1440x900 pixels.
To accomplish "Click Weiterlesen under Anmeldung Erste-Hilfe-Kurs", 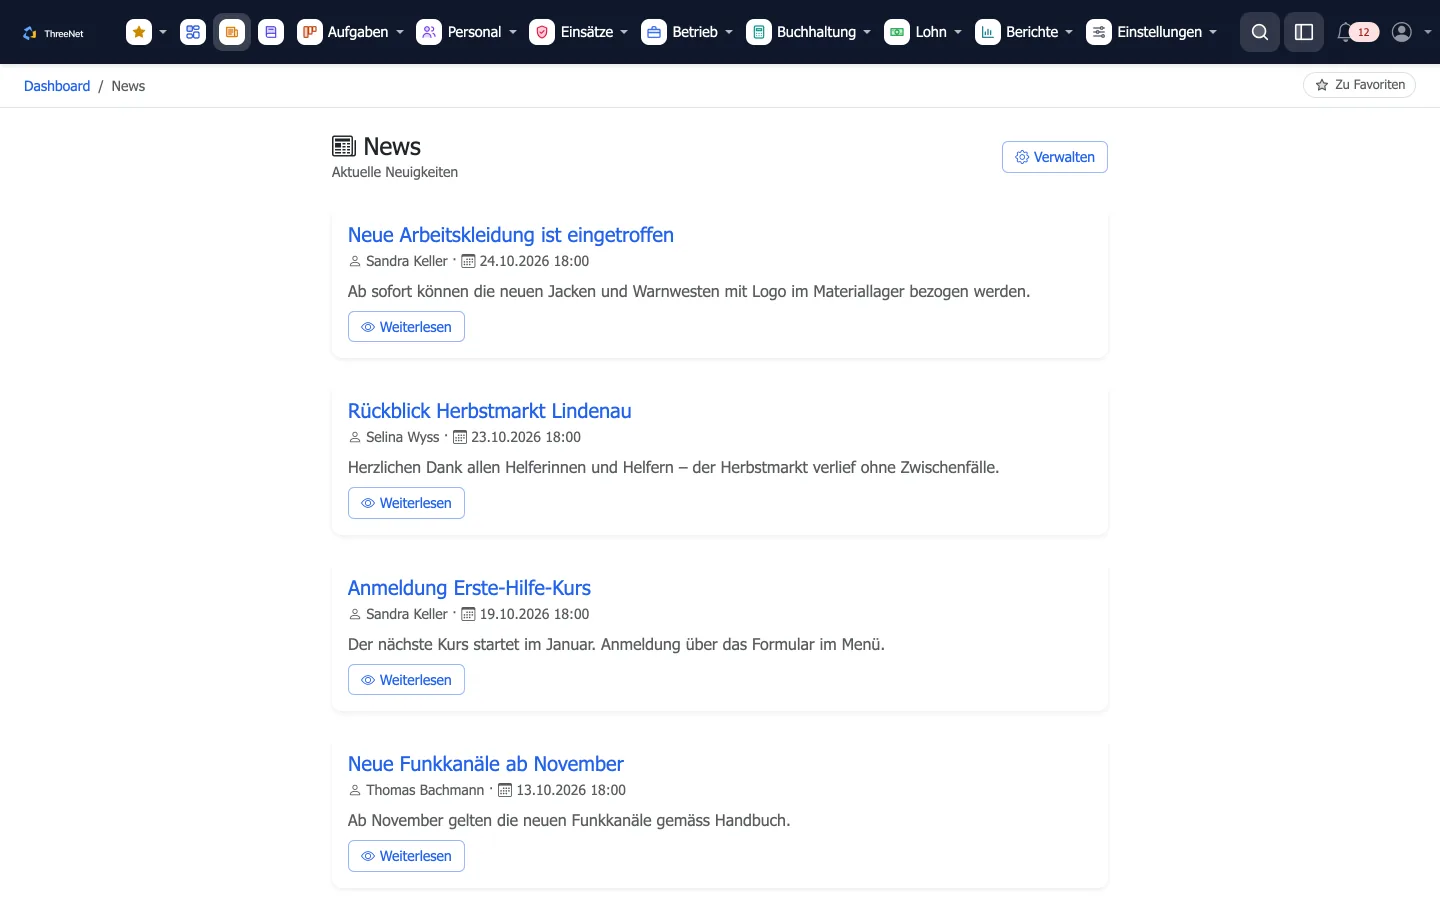I will (406, 680).
